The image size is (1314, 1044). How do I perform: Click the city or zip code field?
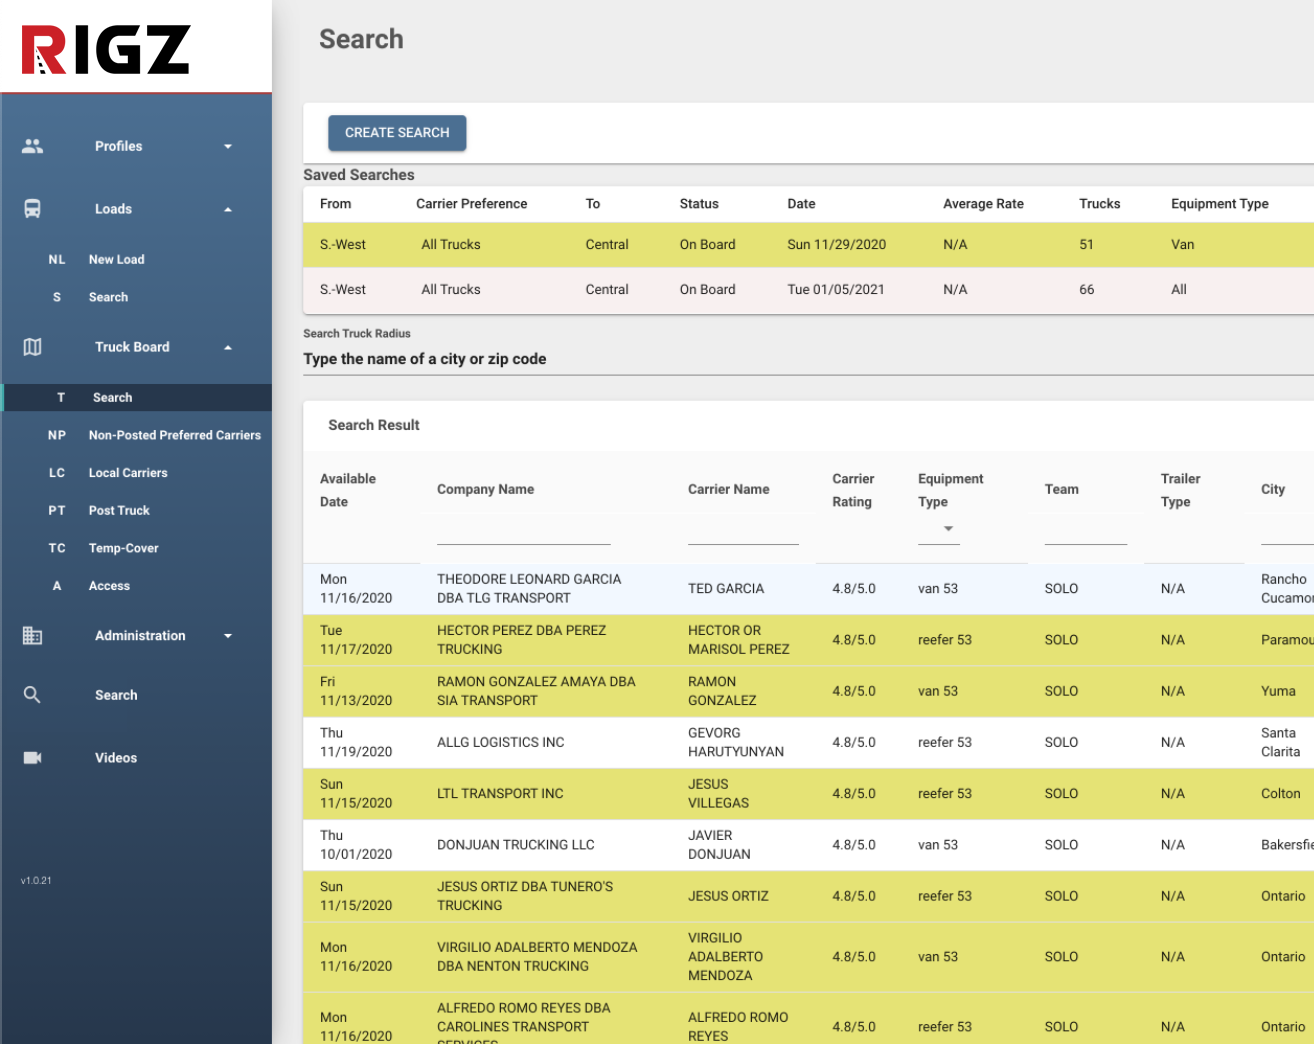tap(808, 359)
